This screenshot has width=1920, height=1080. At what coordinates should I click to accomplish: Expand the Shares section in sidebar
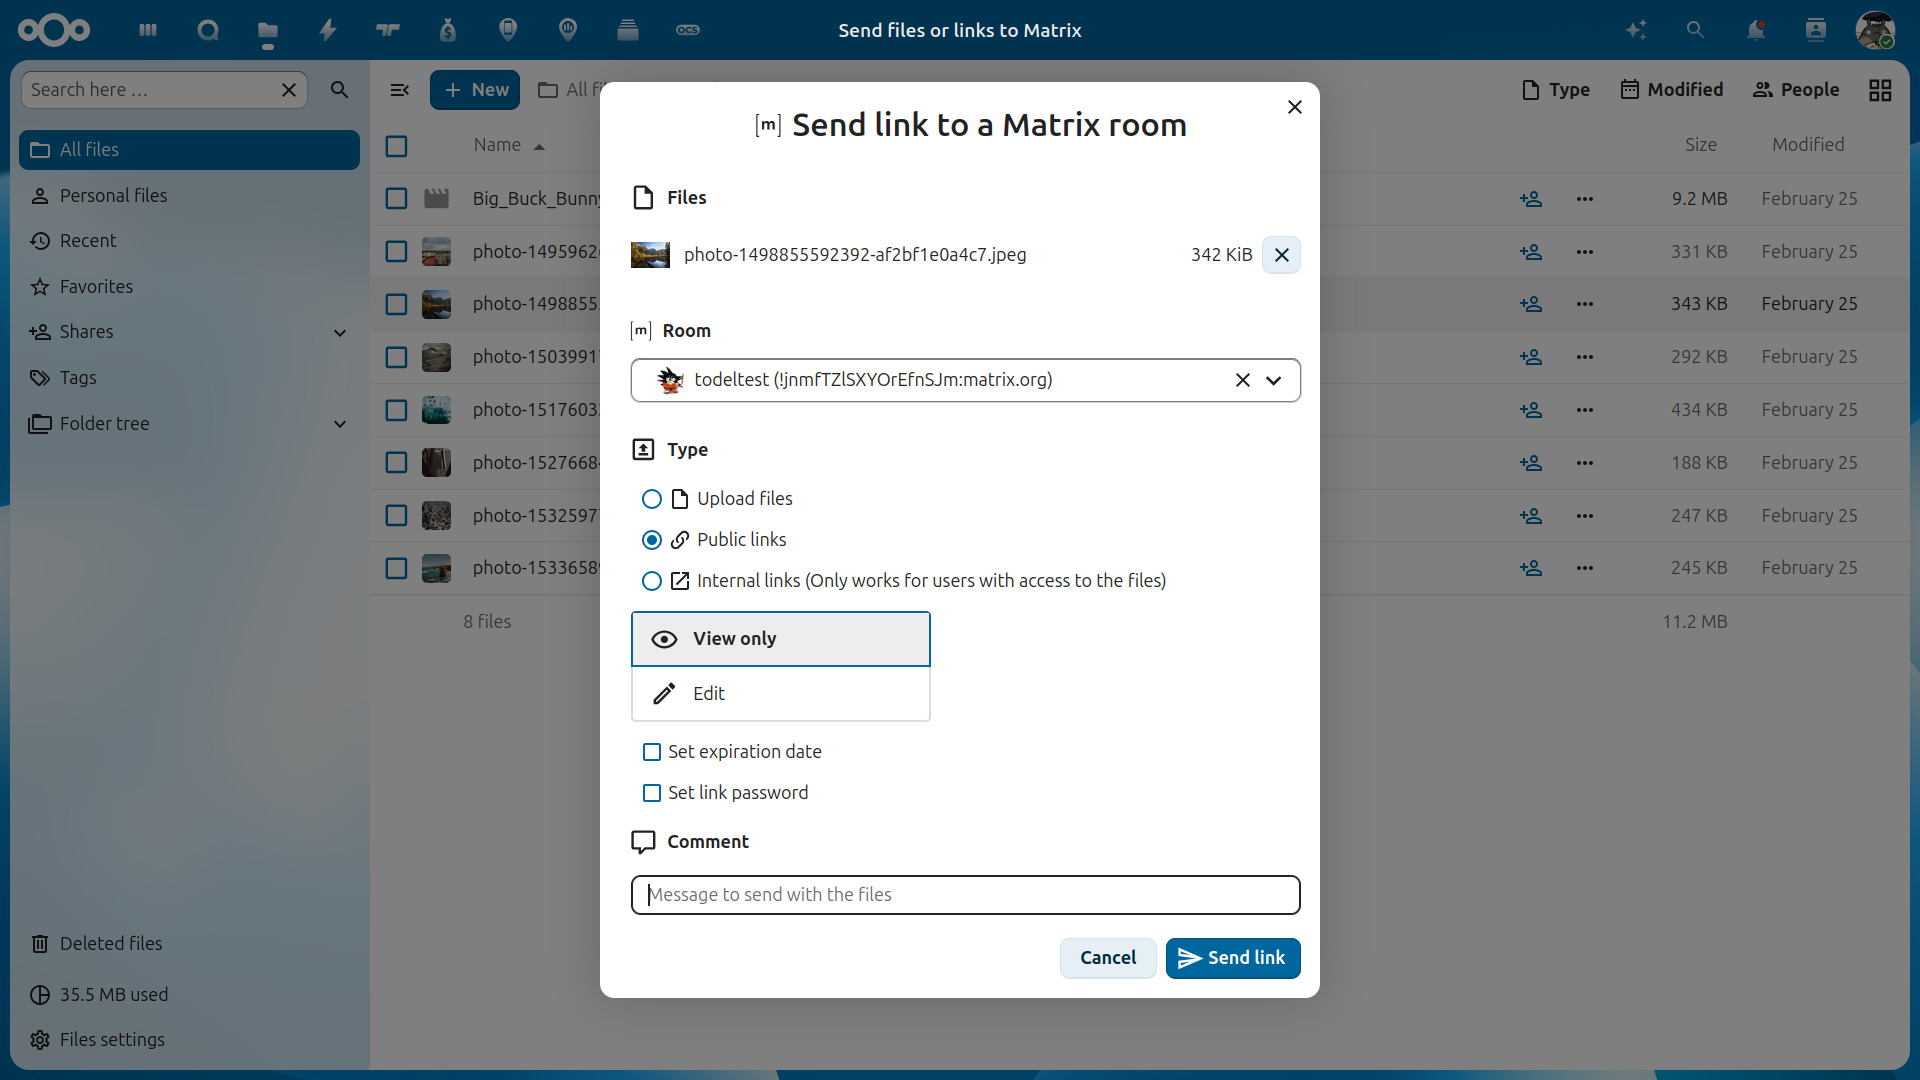coord(340,332)
